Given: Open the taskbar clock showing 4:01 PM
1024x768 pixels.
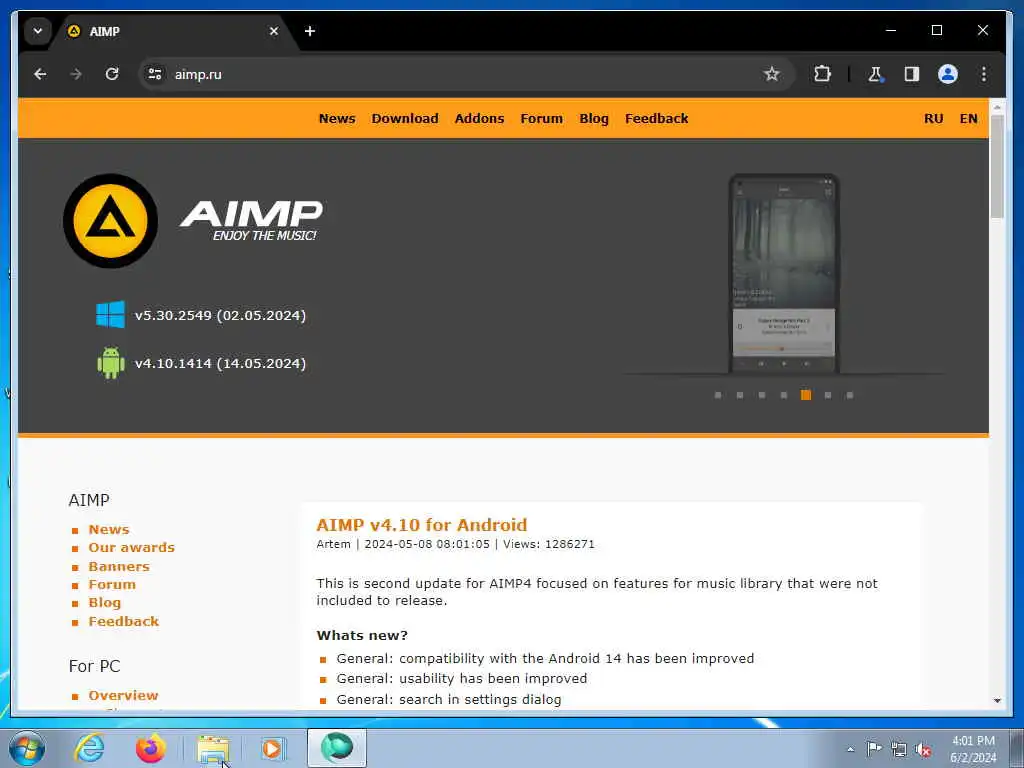Looking at the screenshot, I should [973, 749].
